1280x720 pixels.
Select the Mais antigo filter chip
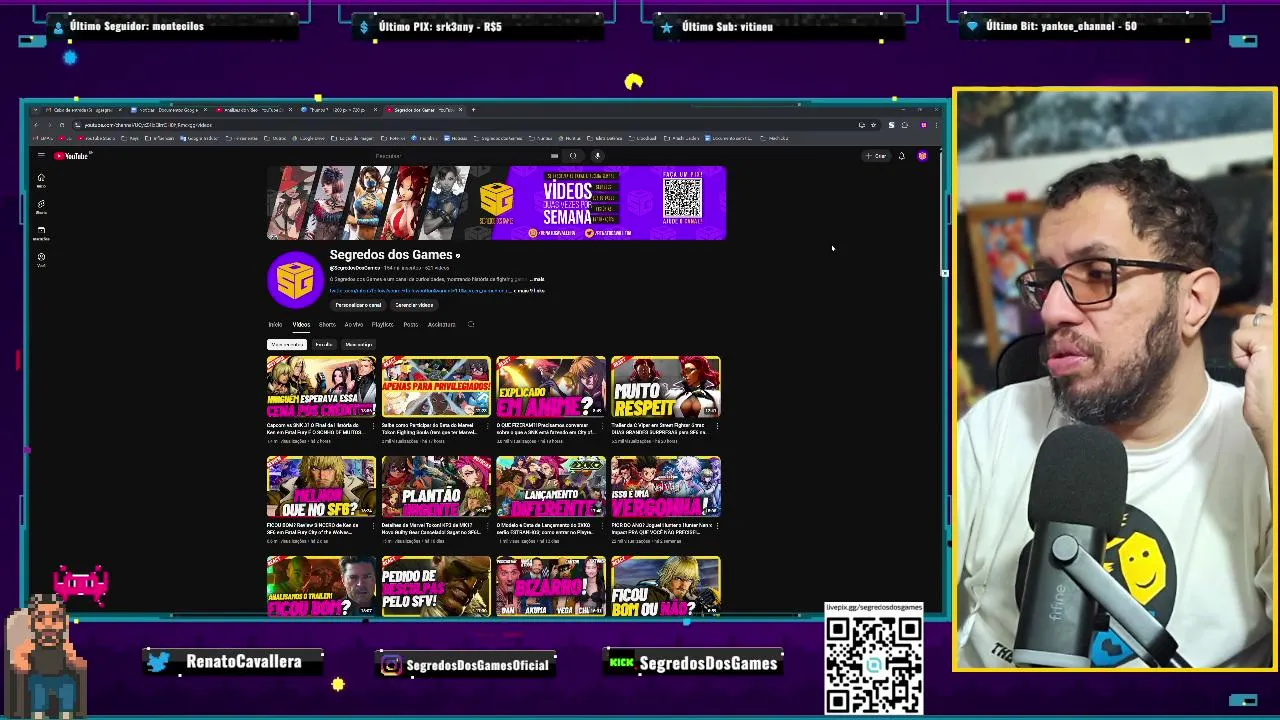[358, 344]
